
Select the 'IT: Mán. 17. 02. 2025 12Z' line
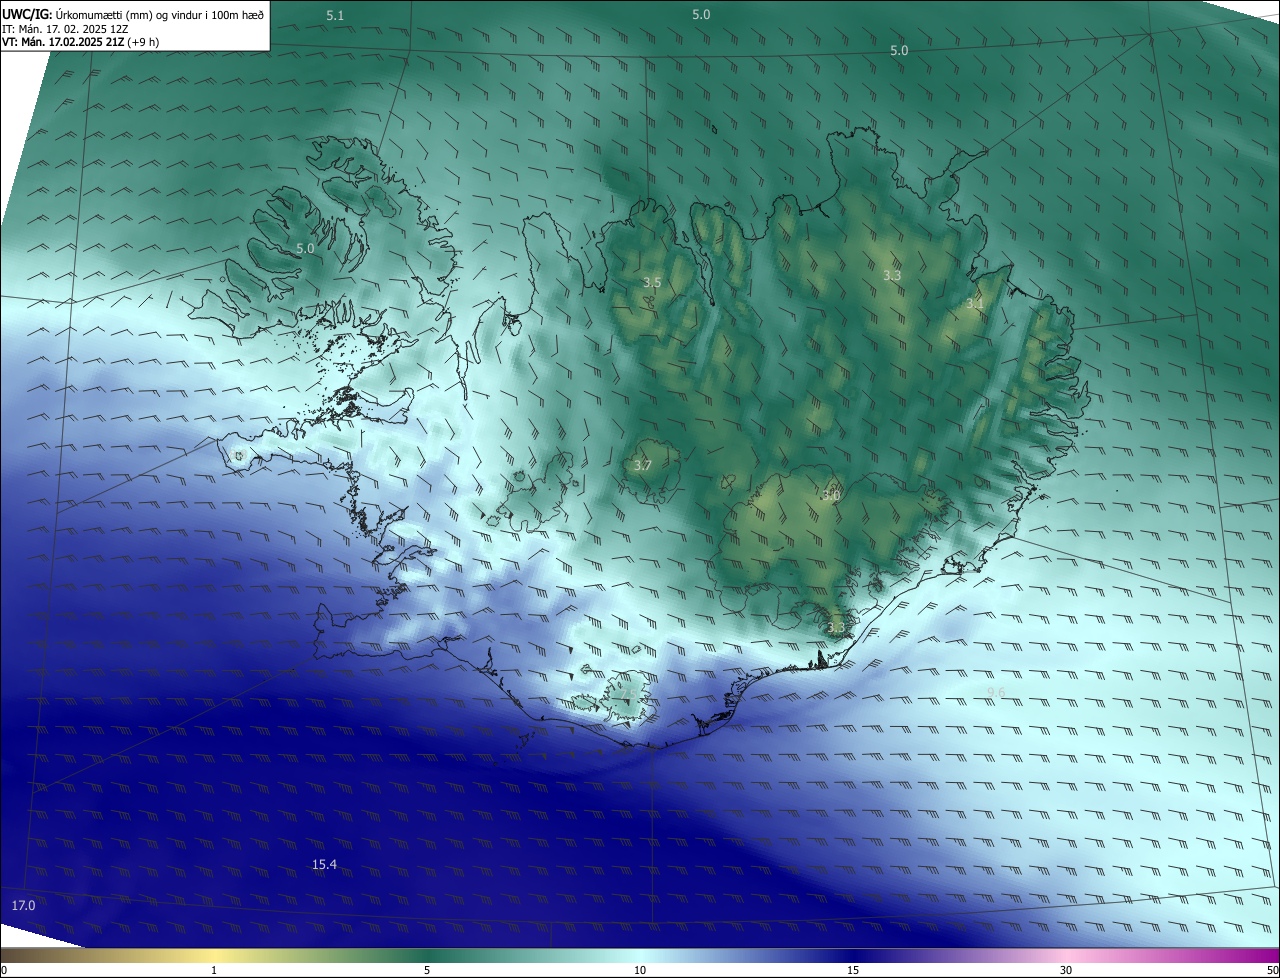click(x=65, y=29)
